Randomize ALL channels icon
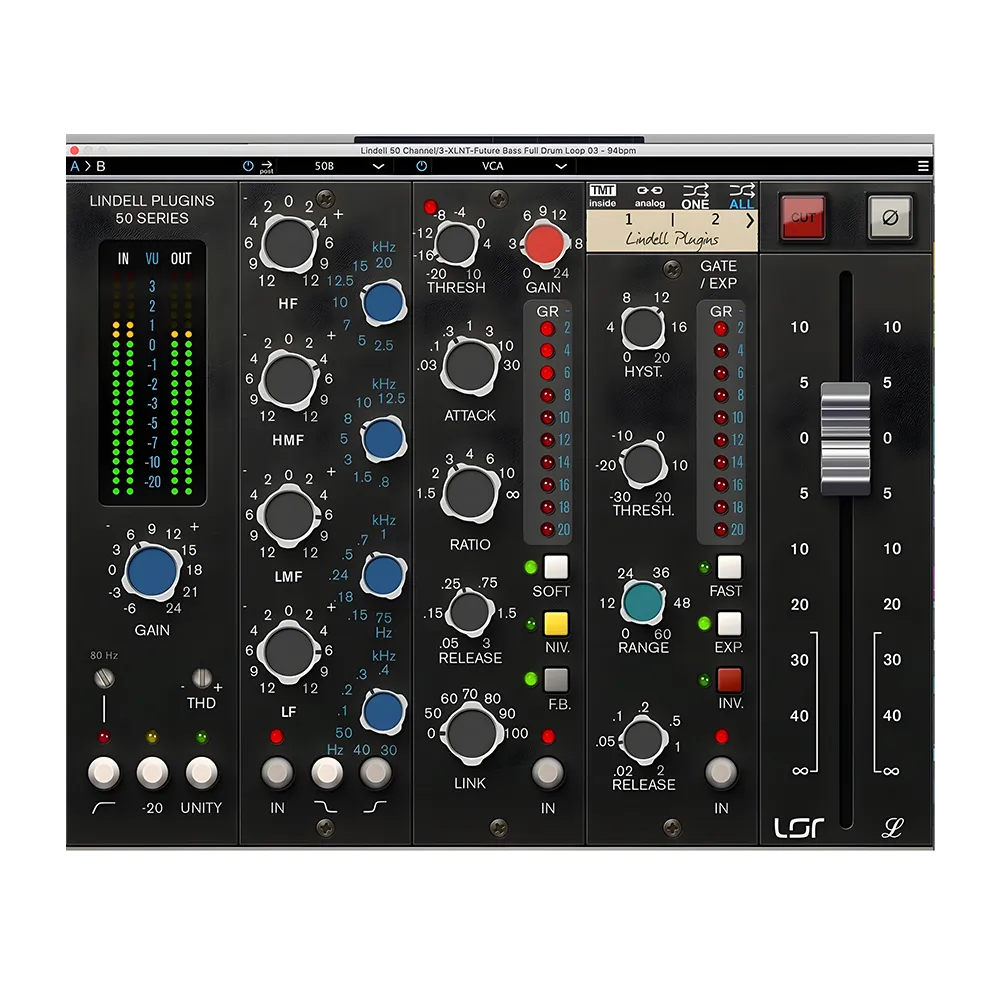The height and width of the screenshot is (1000, 1000). click(x=741, y=197)
